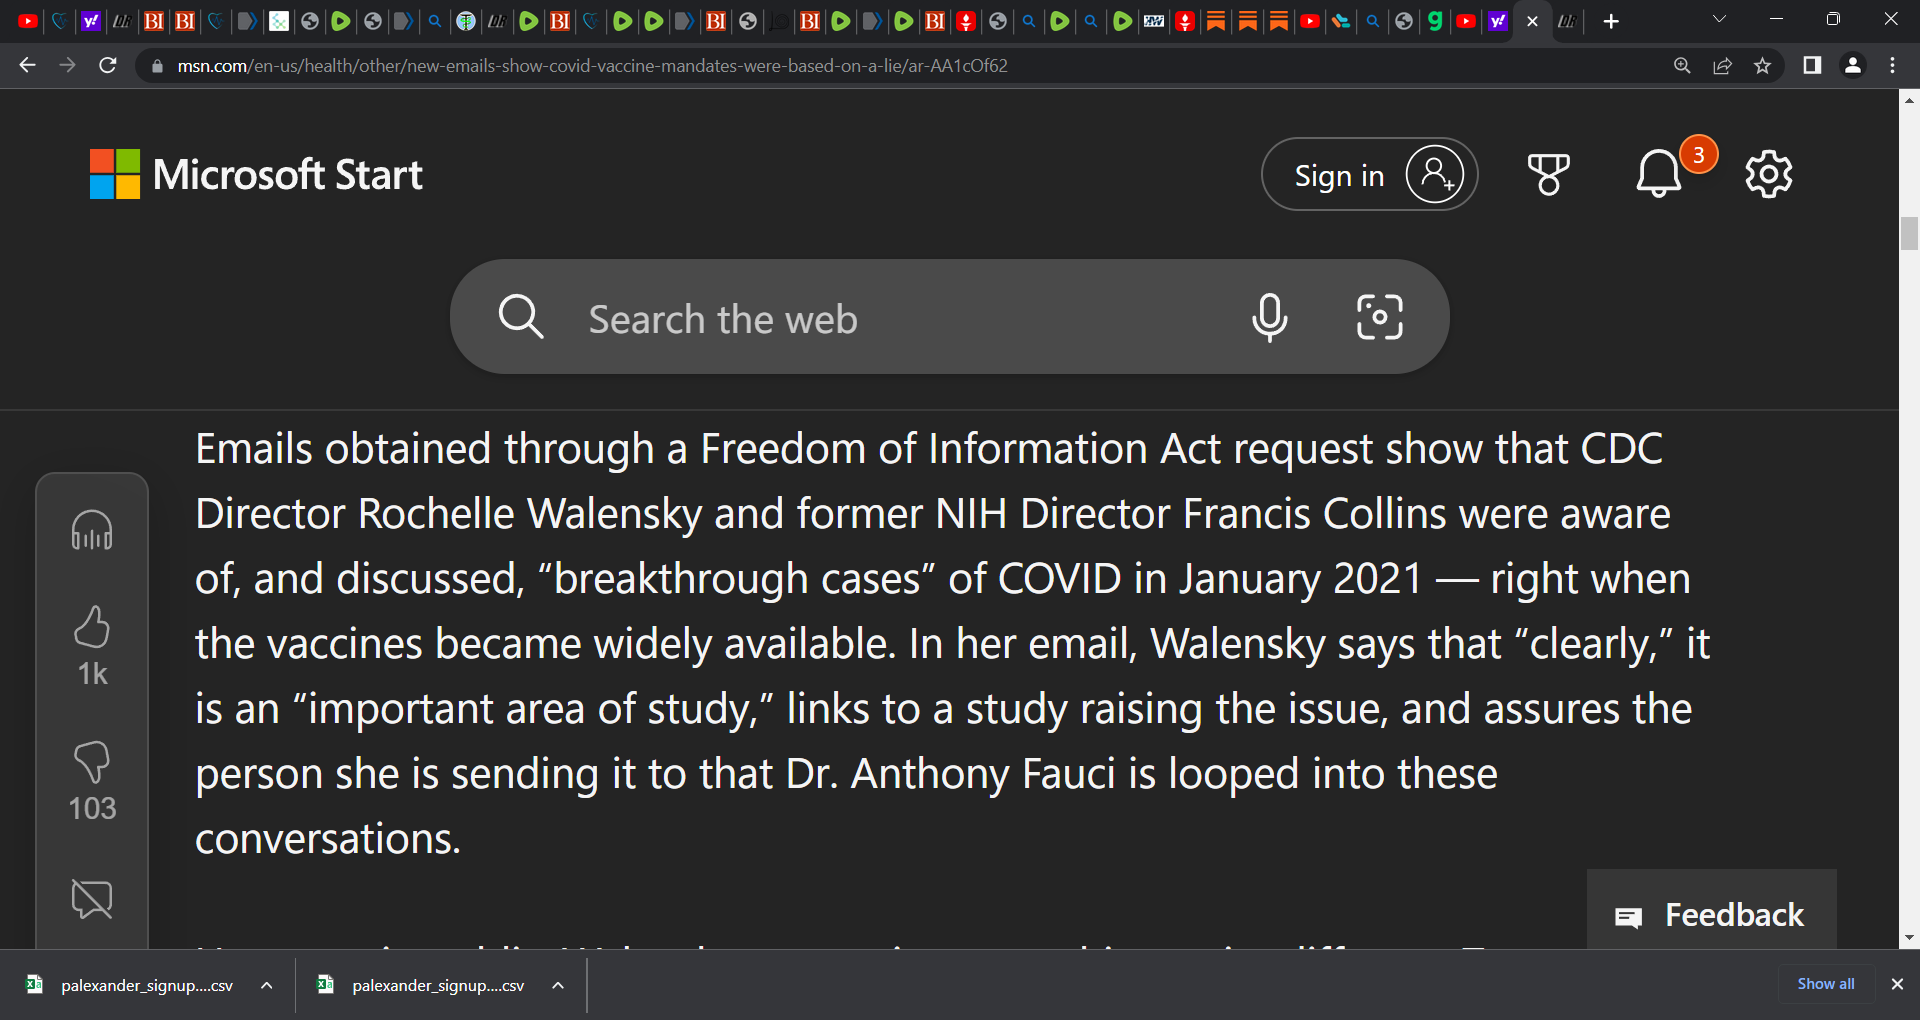The height and width of the screenshot is (1020, 1920).
Task: Click the Microsoft Start logo
Action: pos(256,175)
